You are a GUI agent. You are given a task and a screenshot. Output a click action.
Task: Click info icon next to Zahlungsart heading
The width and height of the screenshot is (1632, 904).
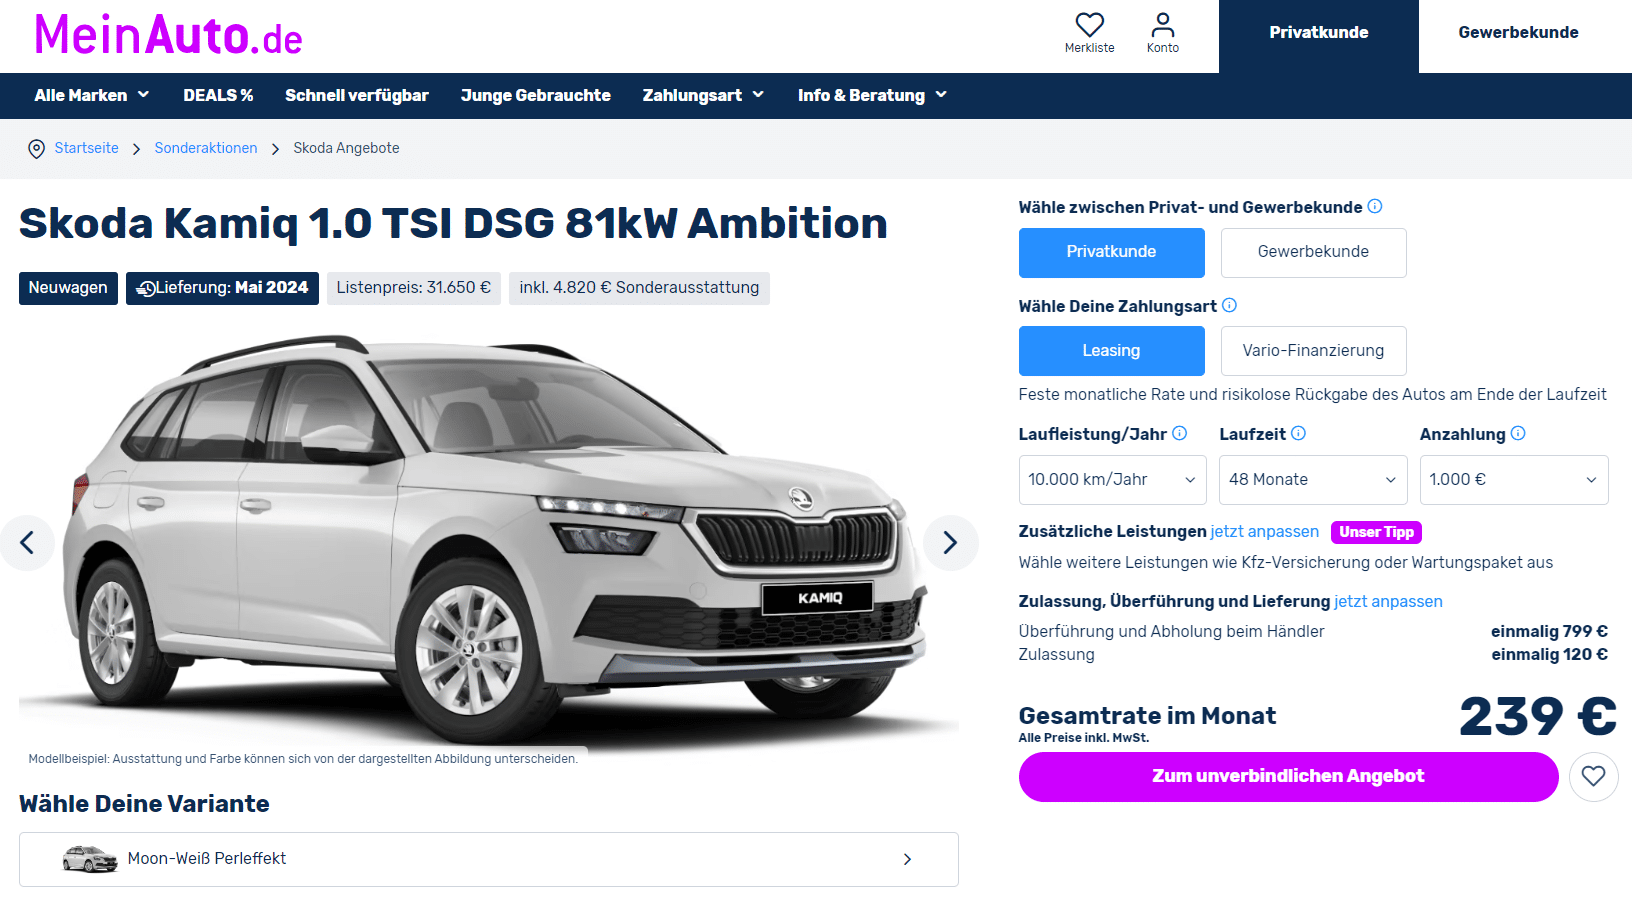[1229, 305]
